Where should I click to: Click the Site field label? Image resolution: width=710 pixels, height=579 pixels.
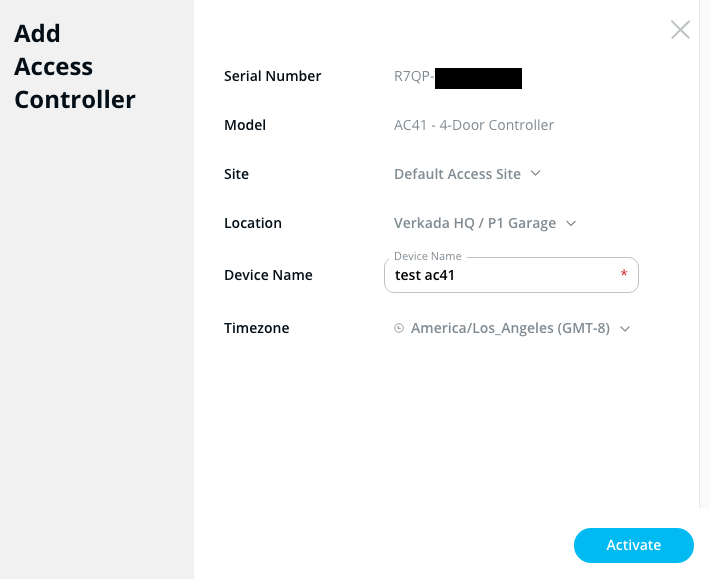point(236,174)
